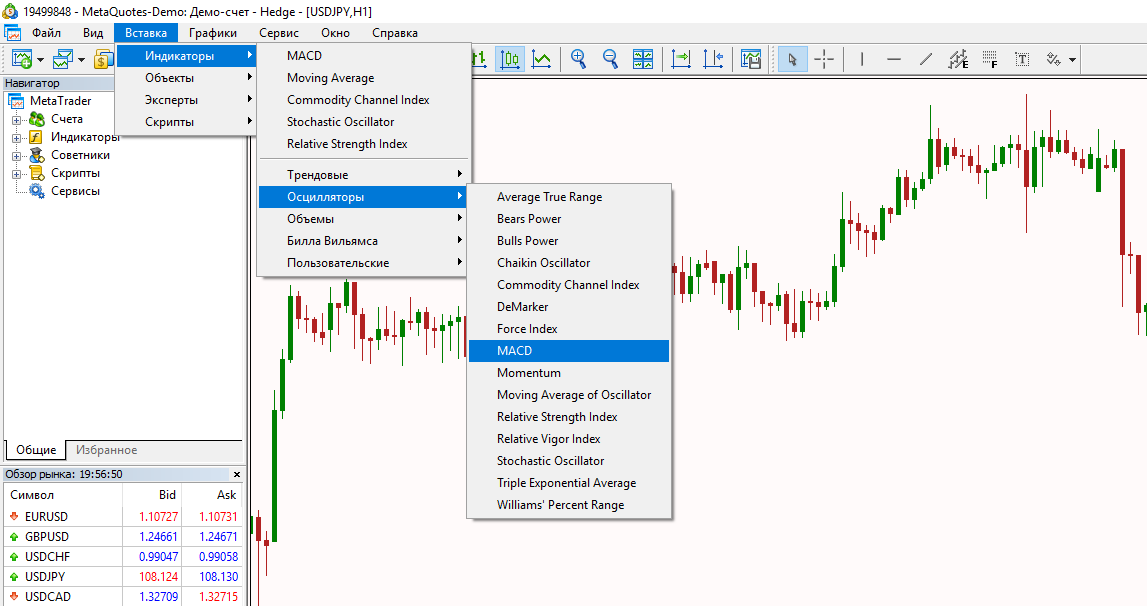Expand the Советники tree node
This screenshot has height=606, width=1147.
tap(17, 156)
